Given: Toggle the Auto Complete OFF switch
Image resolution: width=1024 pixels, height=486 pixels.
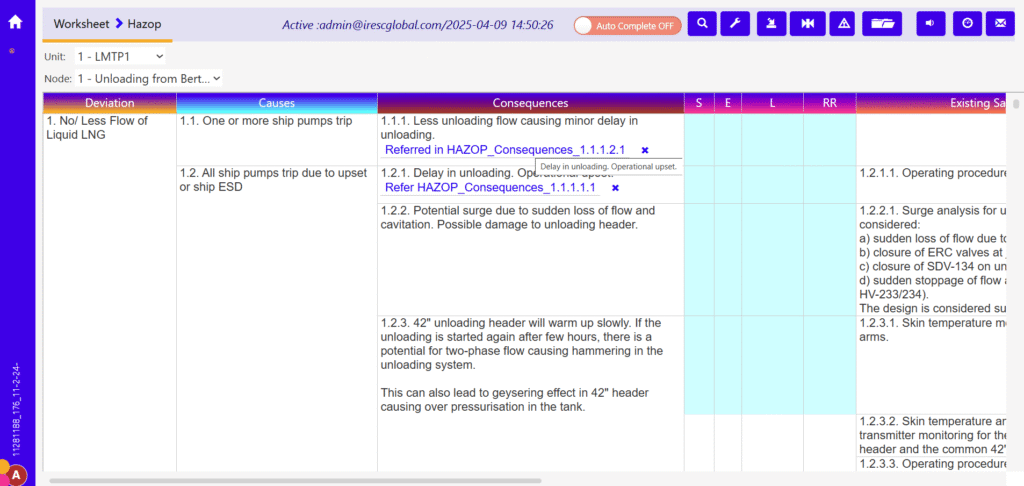Looking at the screenshot, I should (x=627, y=25).
